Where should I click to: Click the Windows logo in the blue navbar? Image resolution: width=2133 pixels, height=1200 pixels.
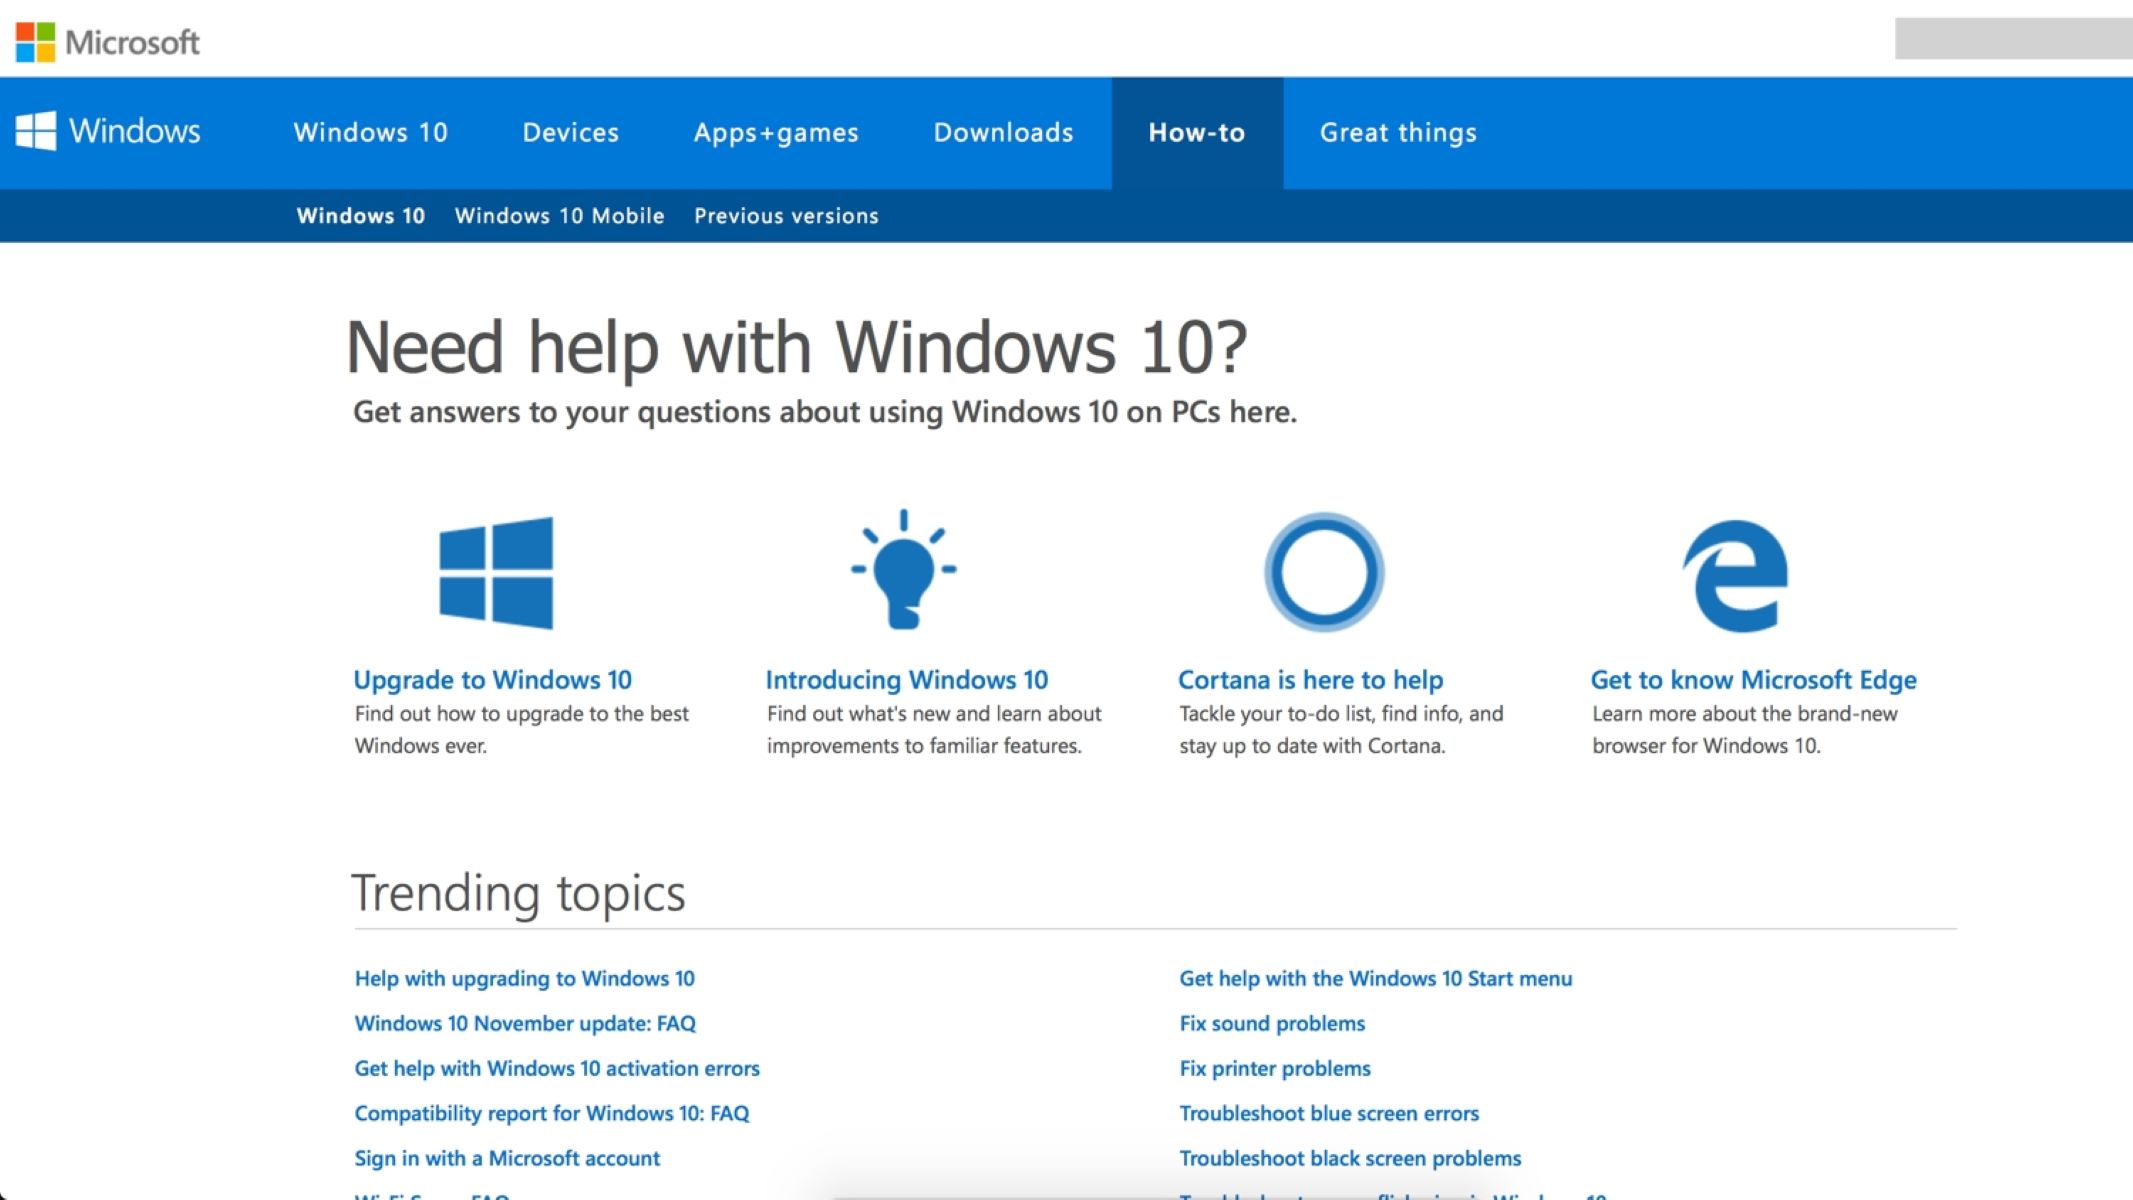point(108,131)
